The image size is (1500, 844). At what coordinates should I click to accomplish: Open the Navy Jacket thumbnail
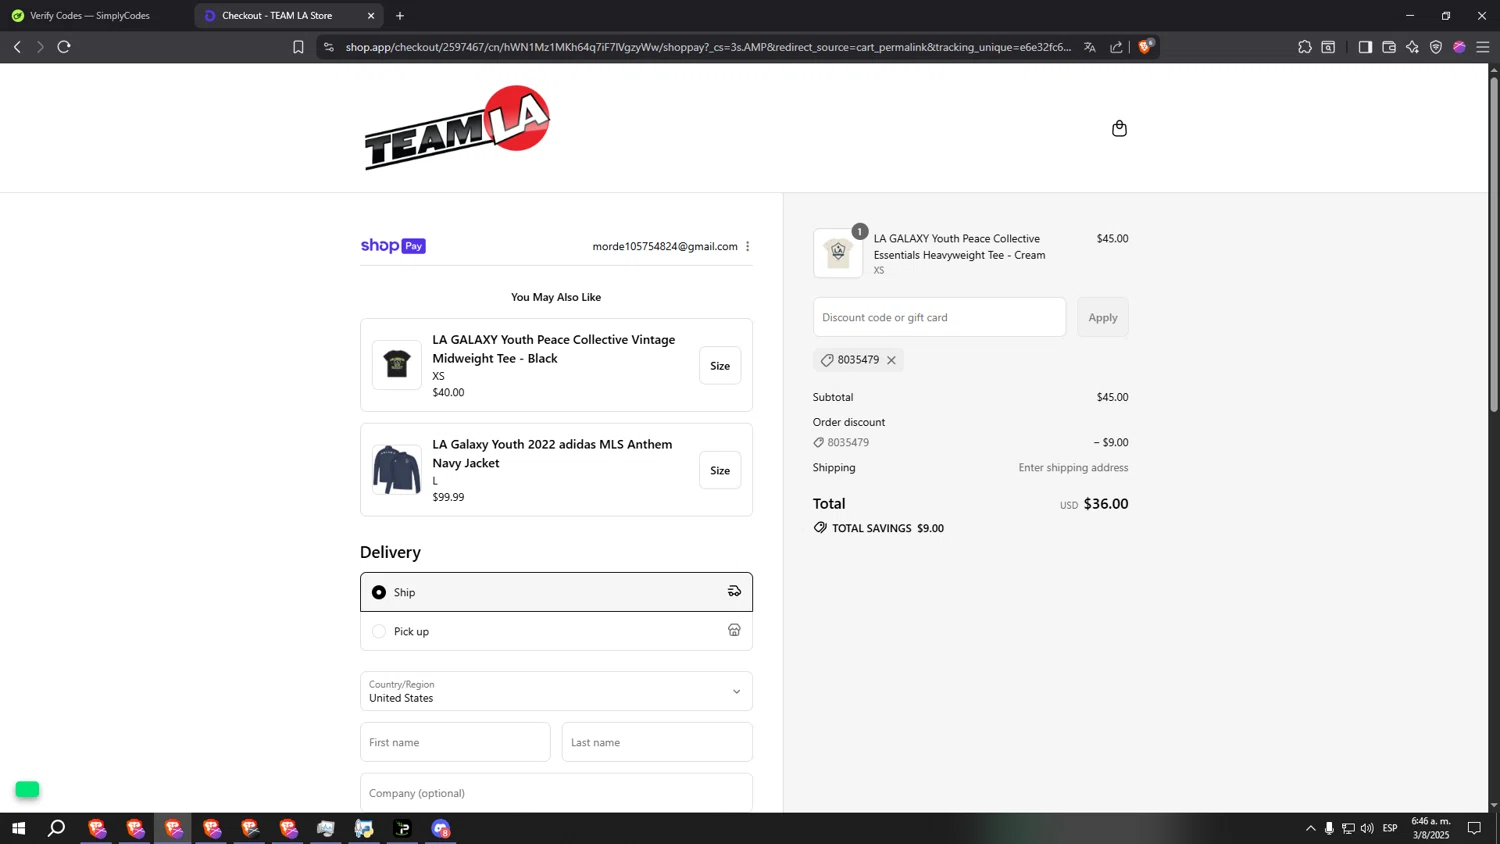click(x=397, y=470)
